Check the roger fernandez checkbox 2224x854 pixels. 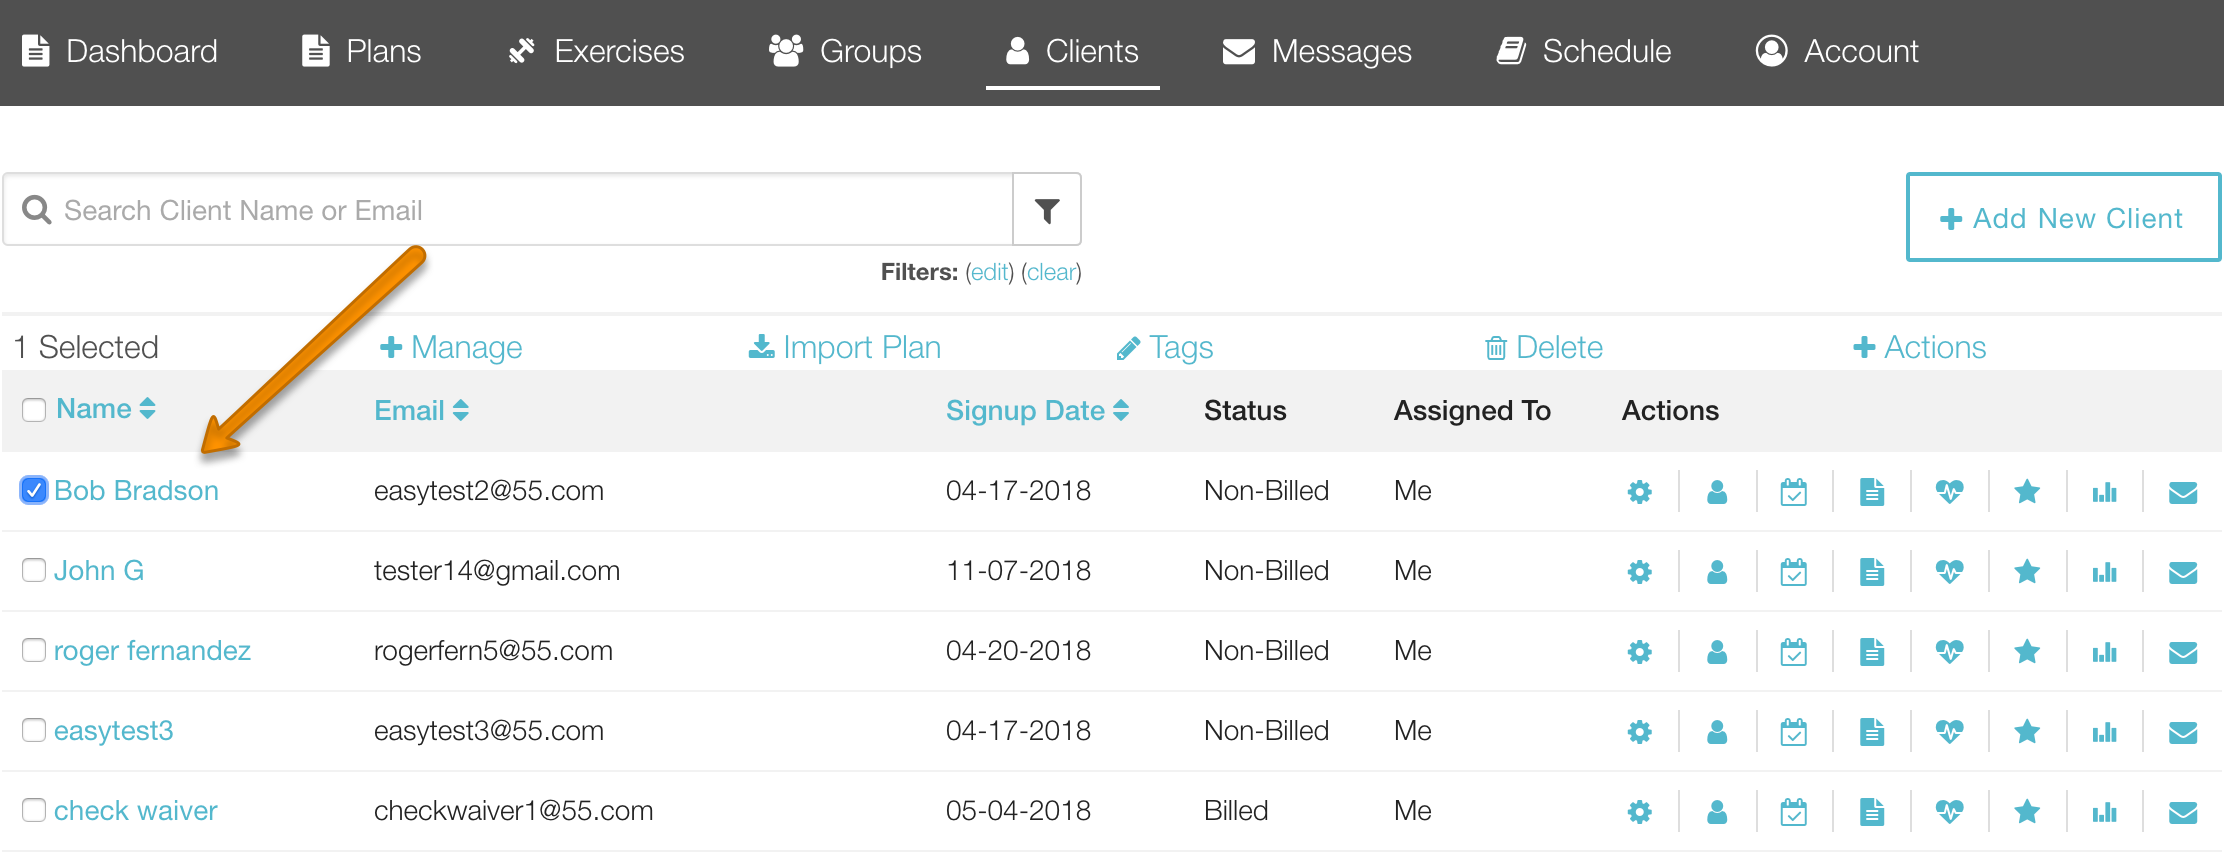[x=34, y=650]
